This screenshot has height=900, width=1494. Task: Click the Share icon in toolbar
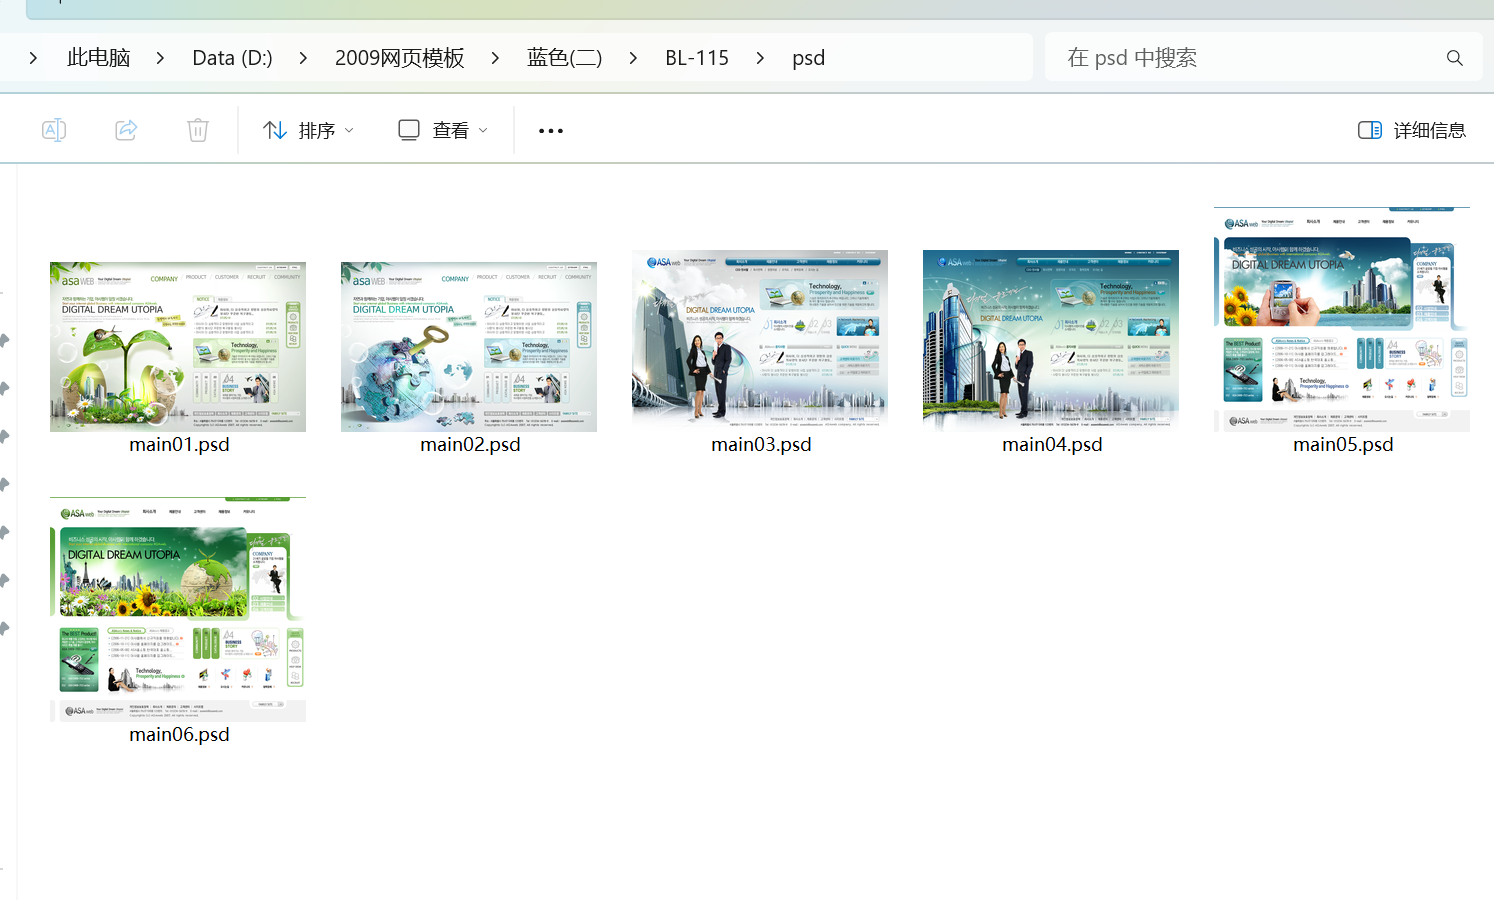126,130
